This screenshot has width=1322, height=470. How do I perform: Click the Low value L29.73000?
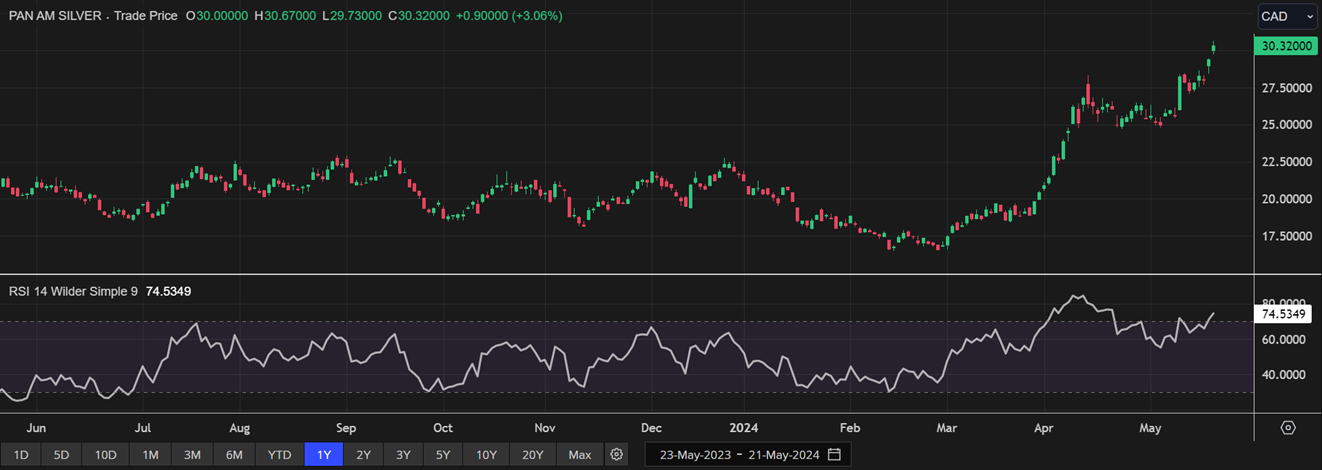point(353,16)
